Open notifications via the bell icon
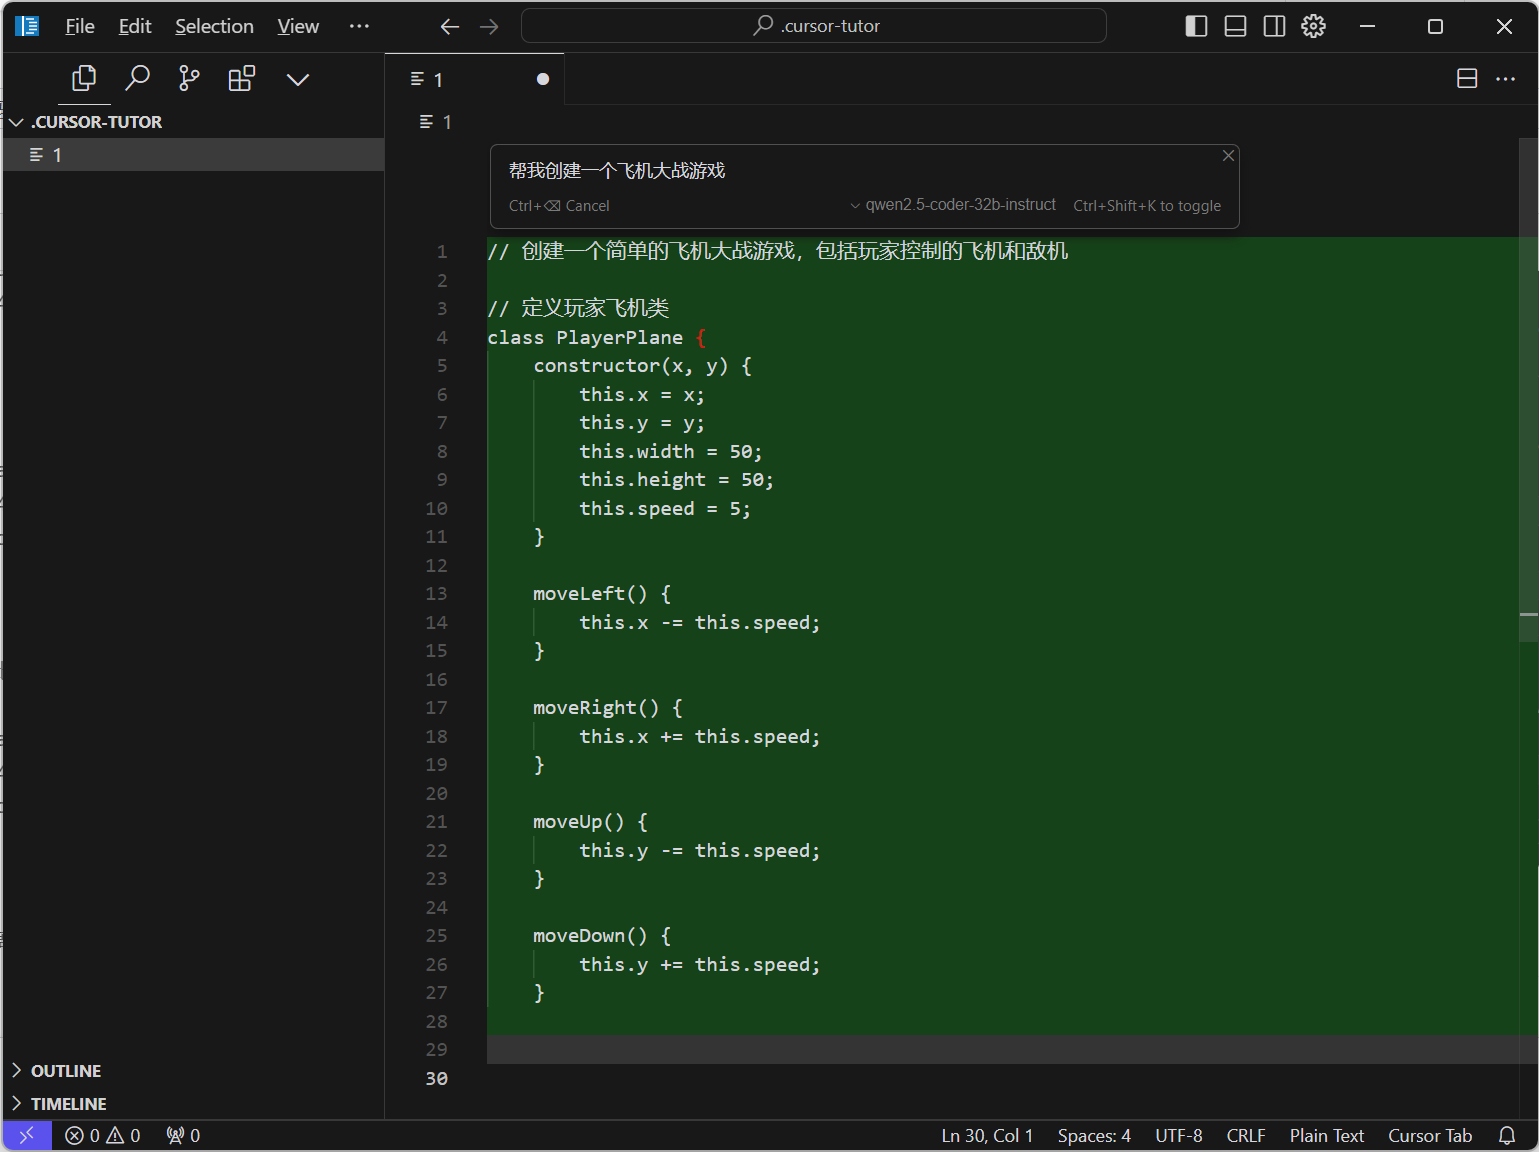 tap(1509, 1135)
